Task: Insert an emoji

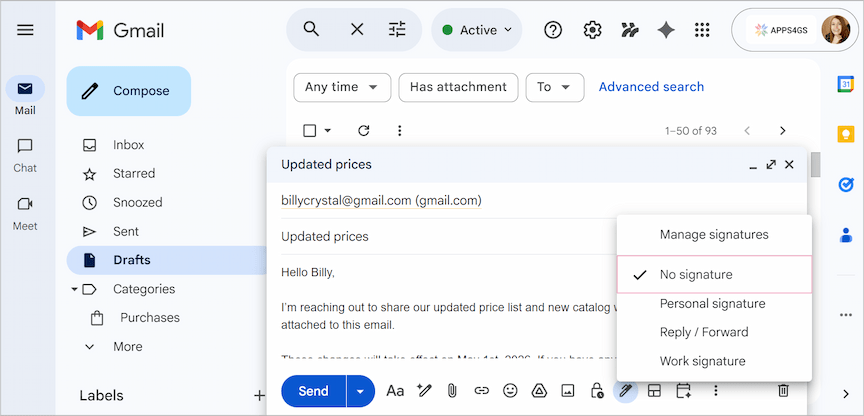Action: [510, 391]
